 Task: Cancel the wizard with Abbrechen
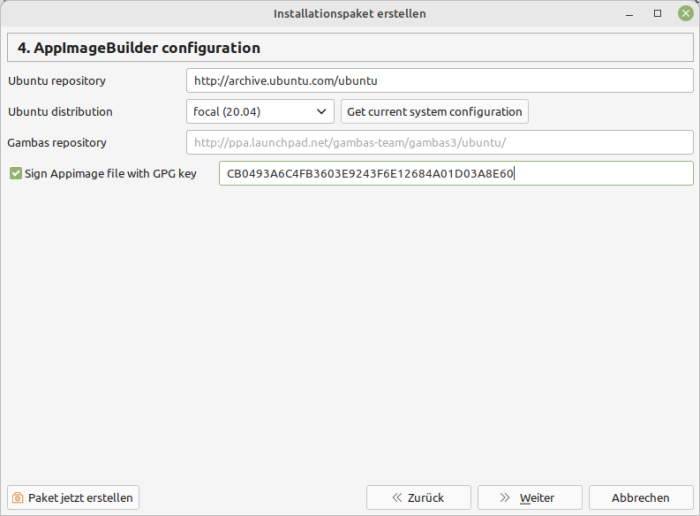(x=640, y=497)
